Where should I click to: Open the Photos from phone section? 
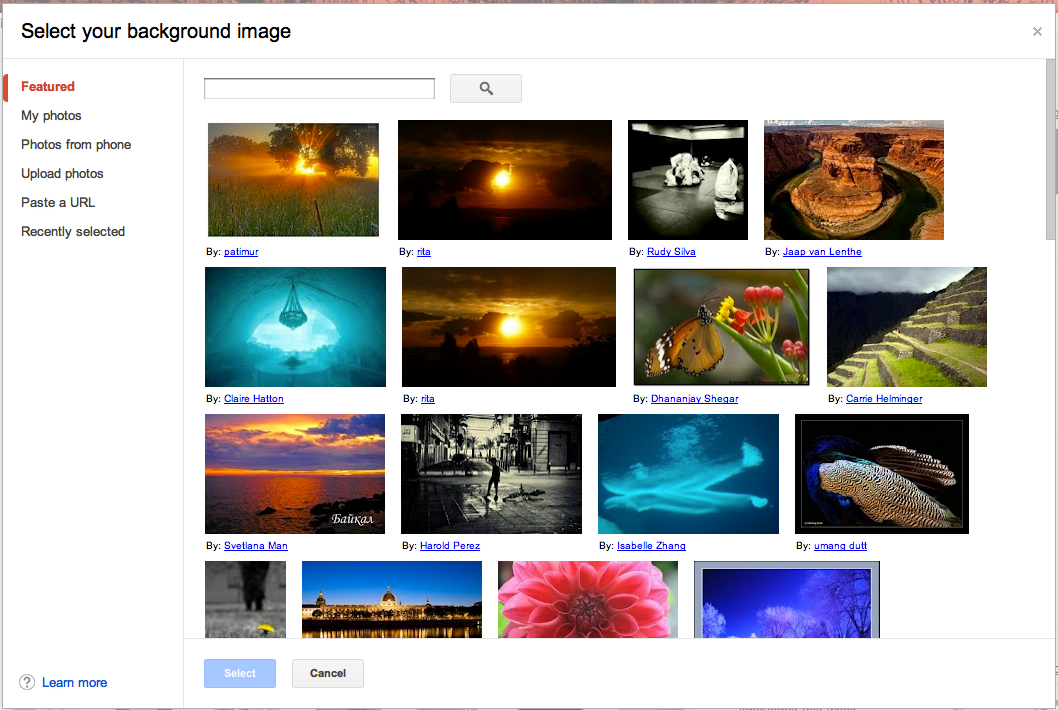[76, 144]
